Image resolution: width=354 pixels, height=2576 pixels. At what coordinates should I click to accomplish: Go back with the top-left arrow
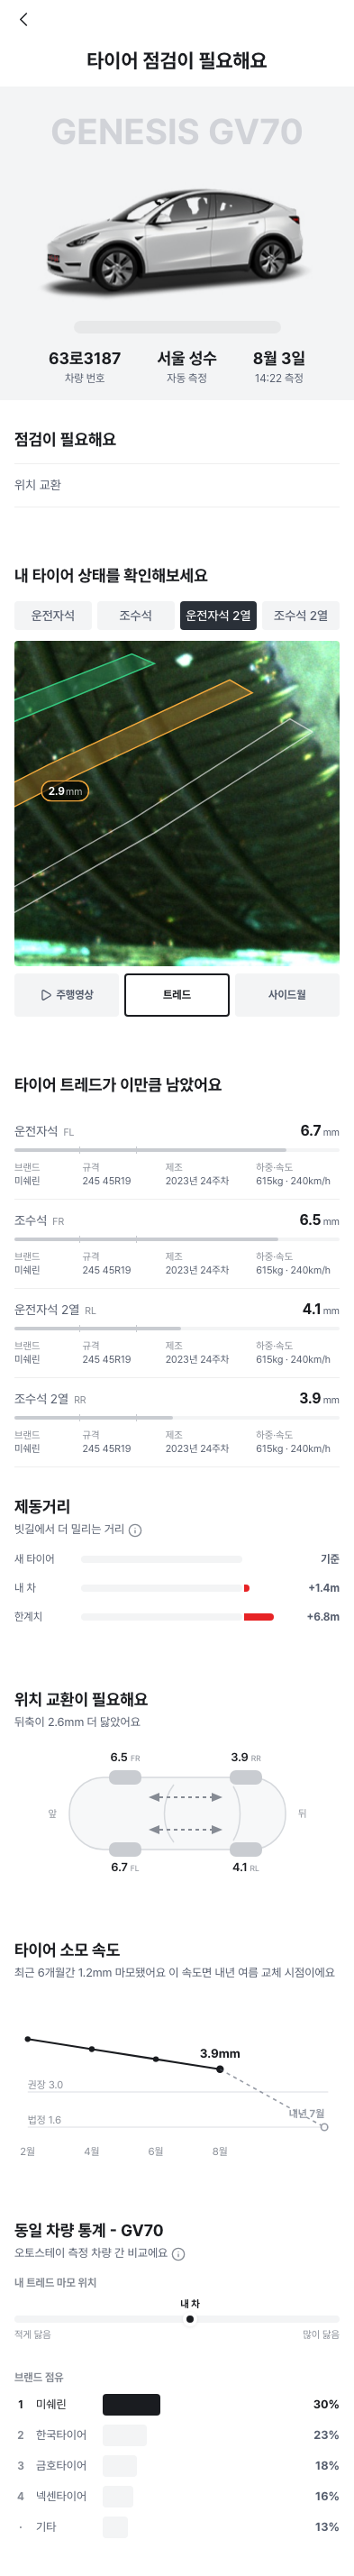coord(24,19)
